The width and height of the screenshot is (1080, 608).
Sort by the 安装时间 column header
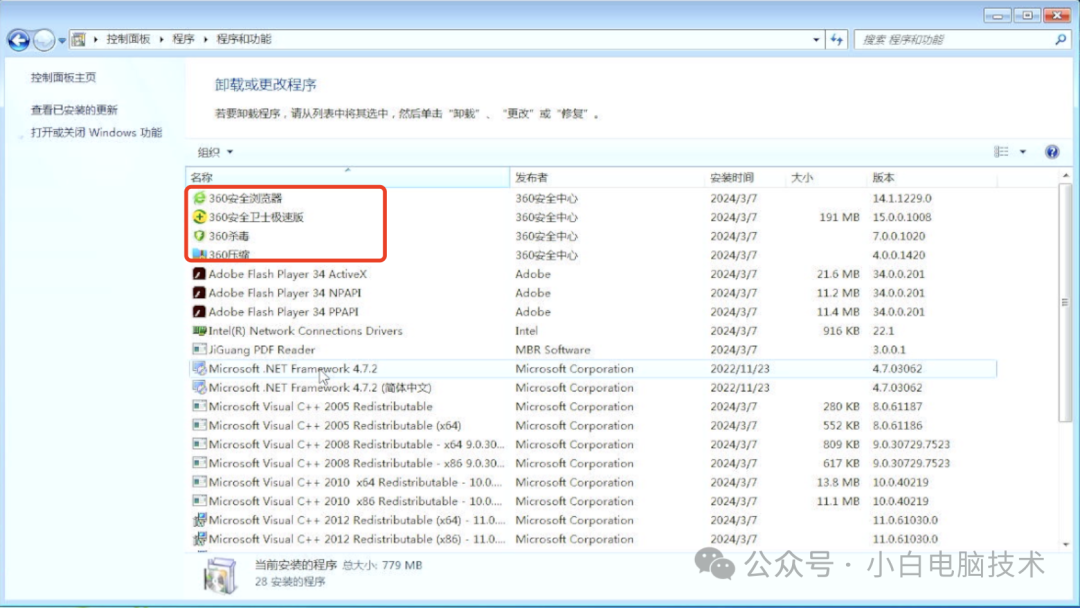tap(745, 178)
